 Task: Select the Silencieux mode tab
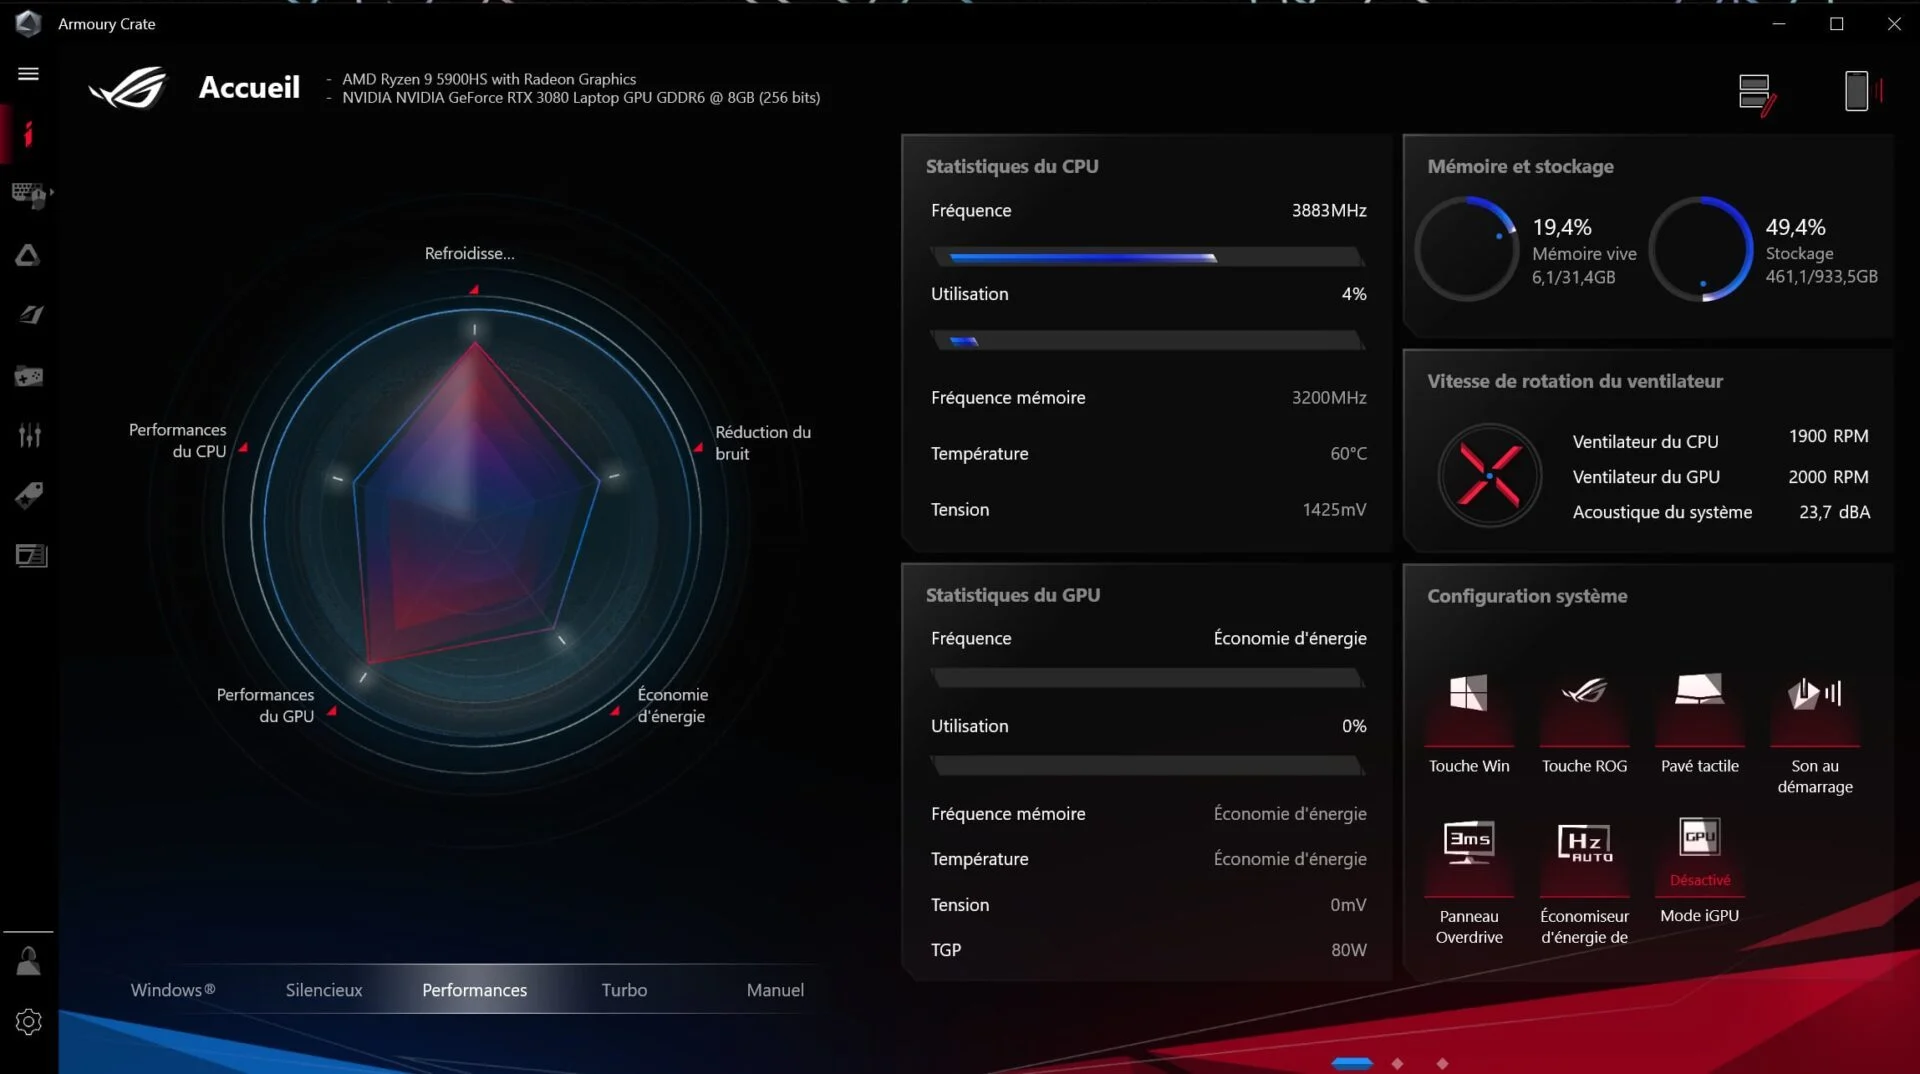tap(323, 989)
